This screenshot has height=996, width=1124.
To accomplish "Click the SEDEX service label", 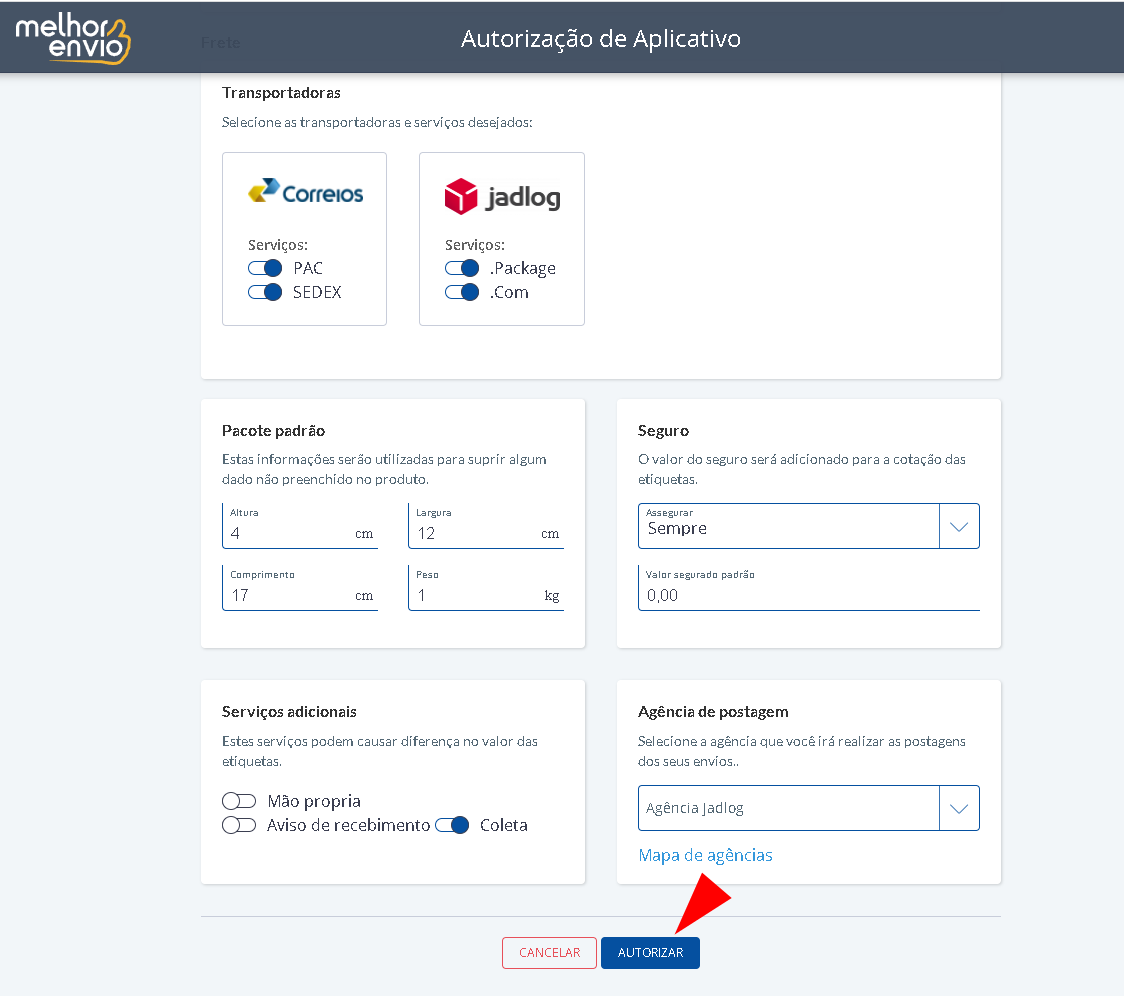I will coord(317,293).
